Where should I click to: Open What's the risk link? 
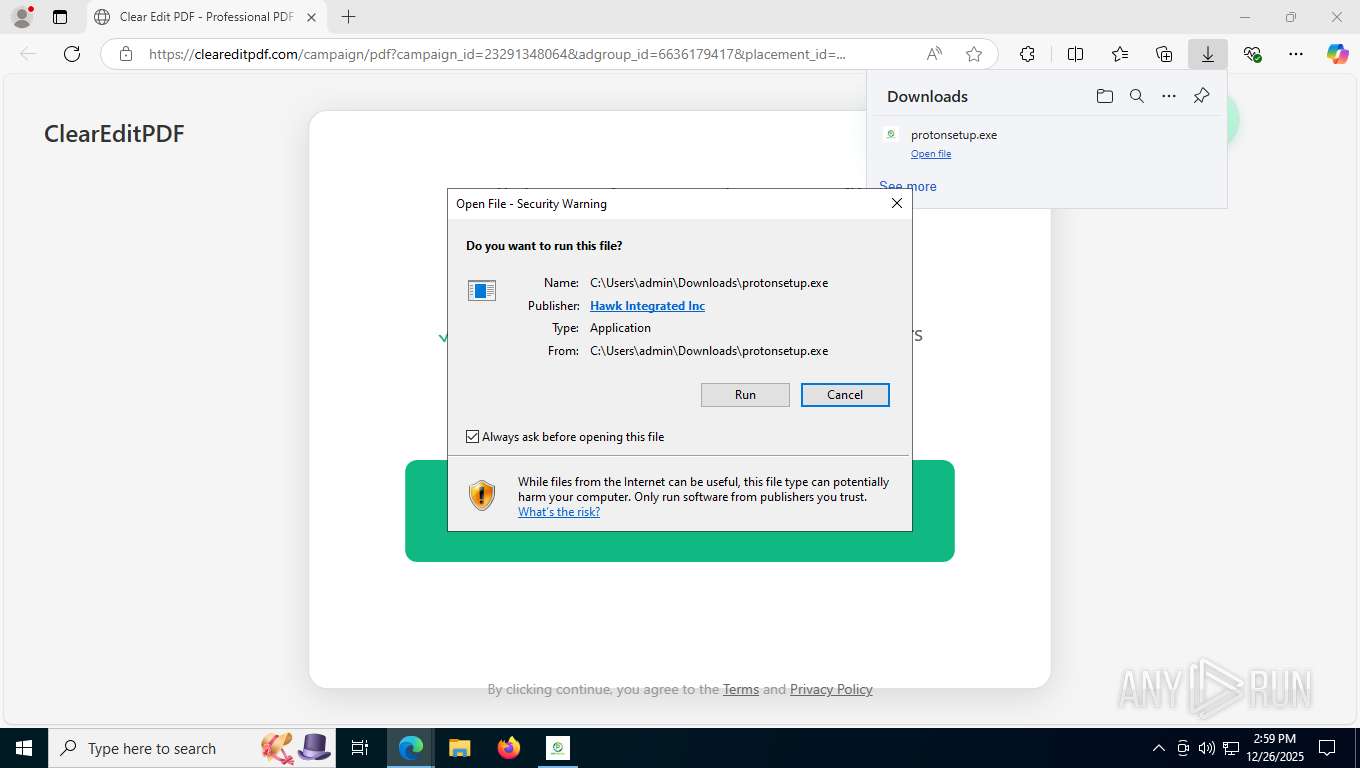click(x=559, y=512)
